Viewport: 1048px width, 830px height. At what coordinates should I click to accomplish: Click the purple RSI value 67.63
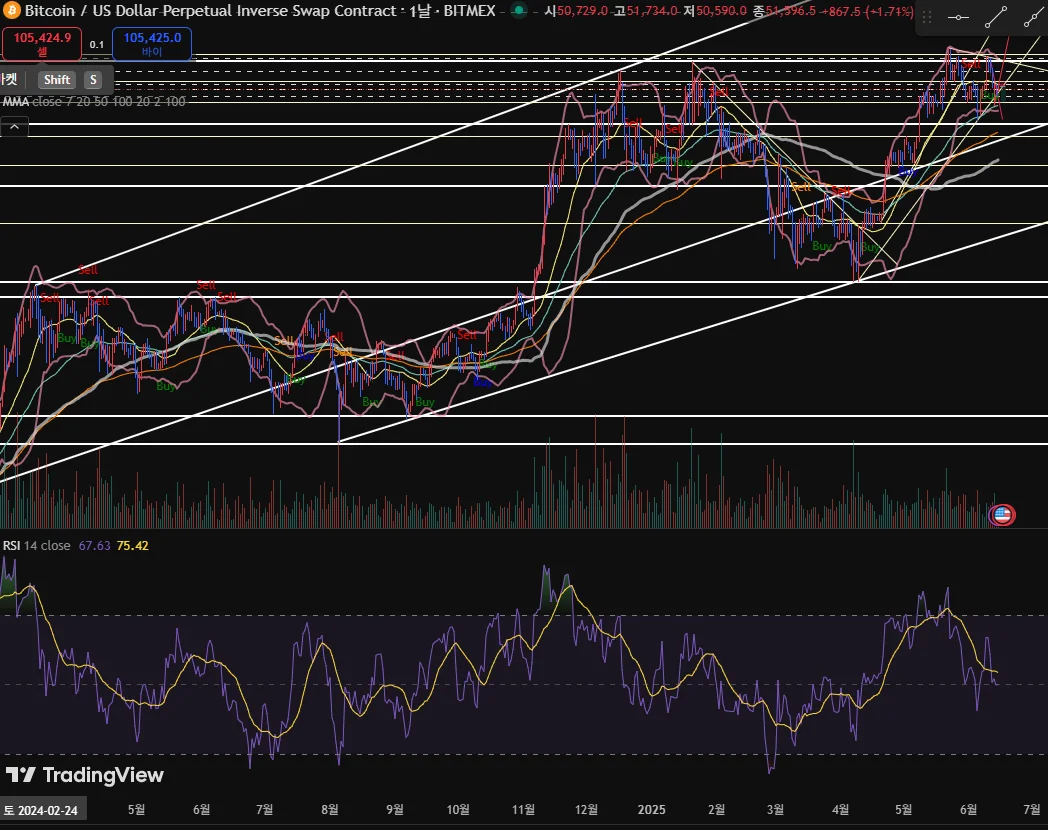coord(94,545)
